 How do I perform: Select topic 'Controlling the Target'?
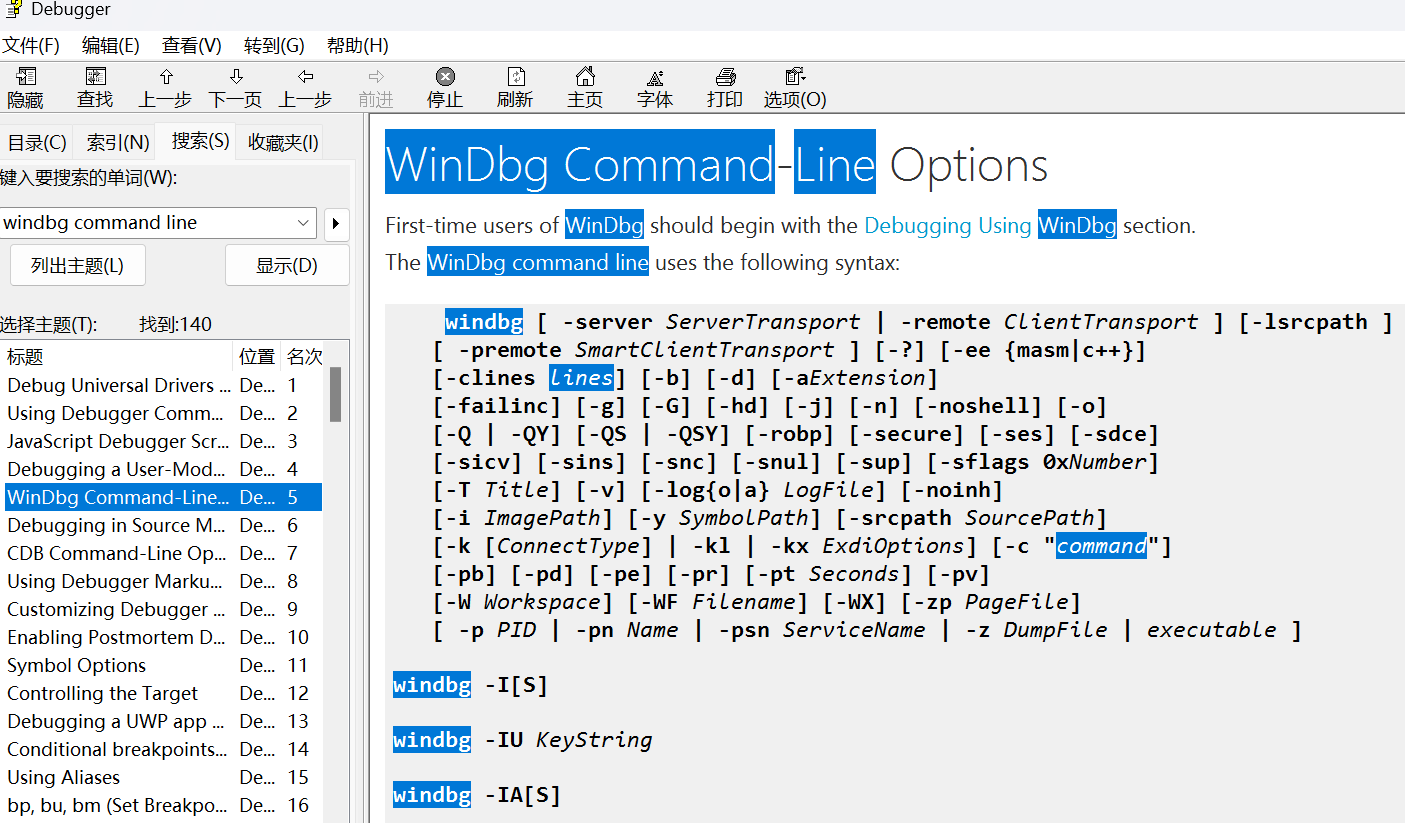click(x=163, y=693)
